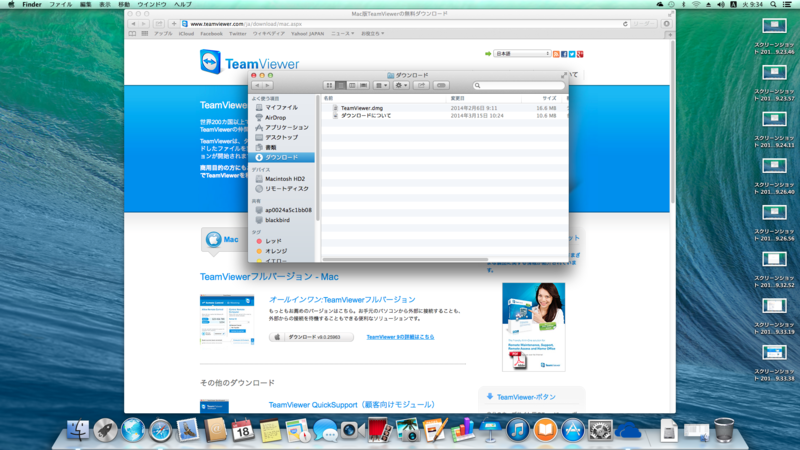Viewport: 800px width, 450px height.
Task: Open TeamViewer QuickSupport link
Action: coord(352,405)
